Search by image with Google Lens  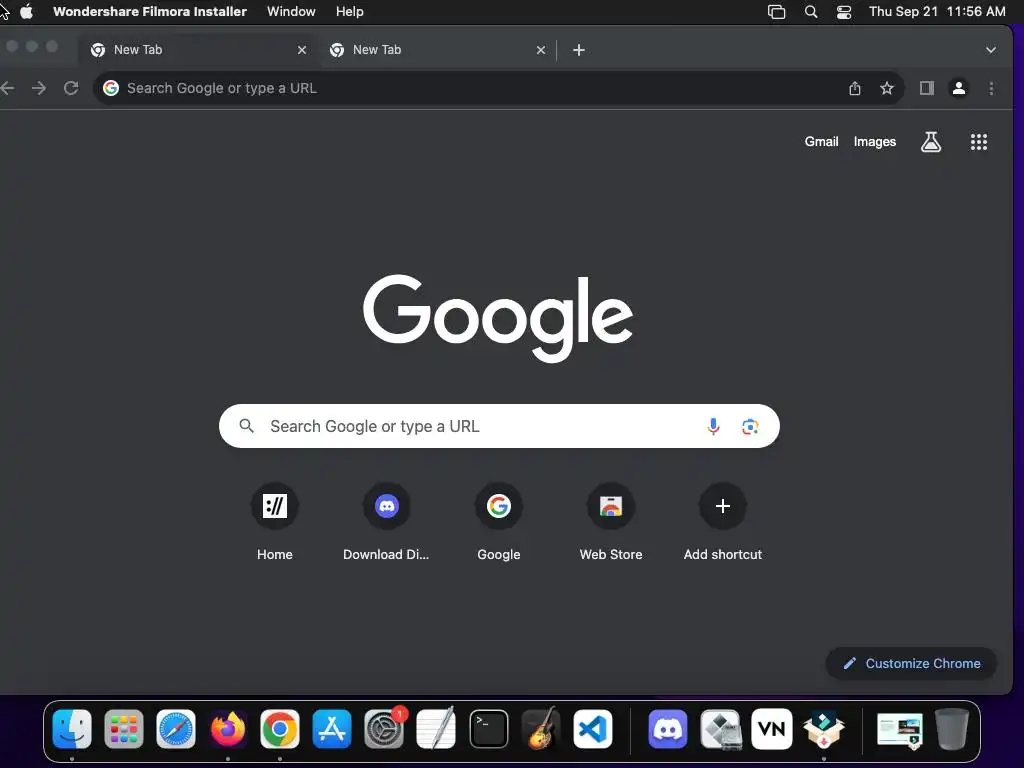(x=750, y=426)
